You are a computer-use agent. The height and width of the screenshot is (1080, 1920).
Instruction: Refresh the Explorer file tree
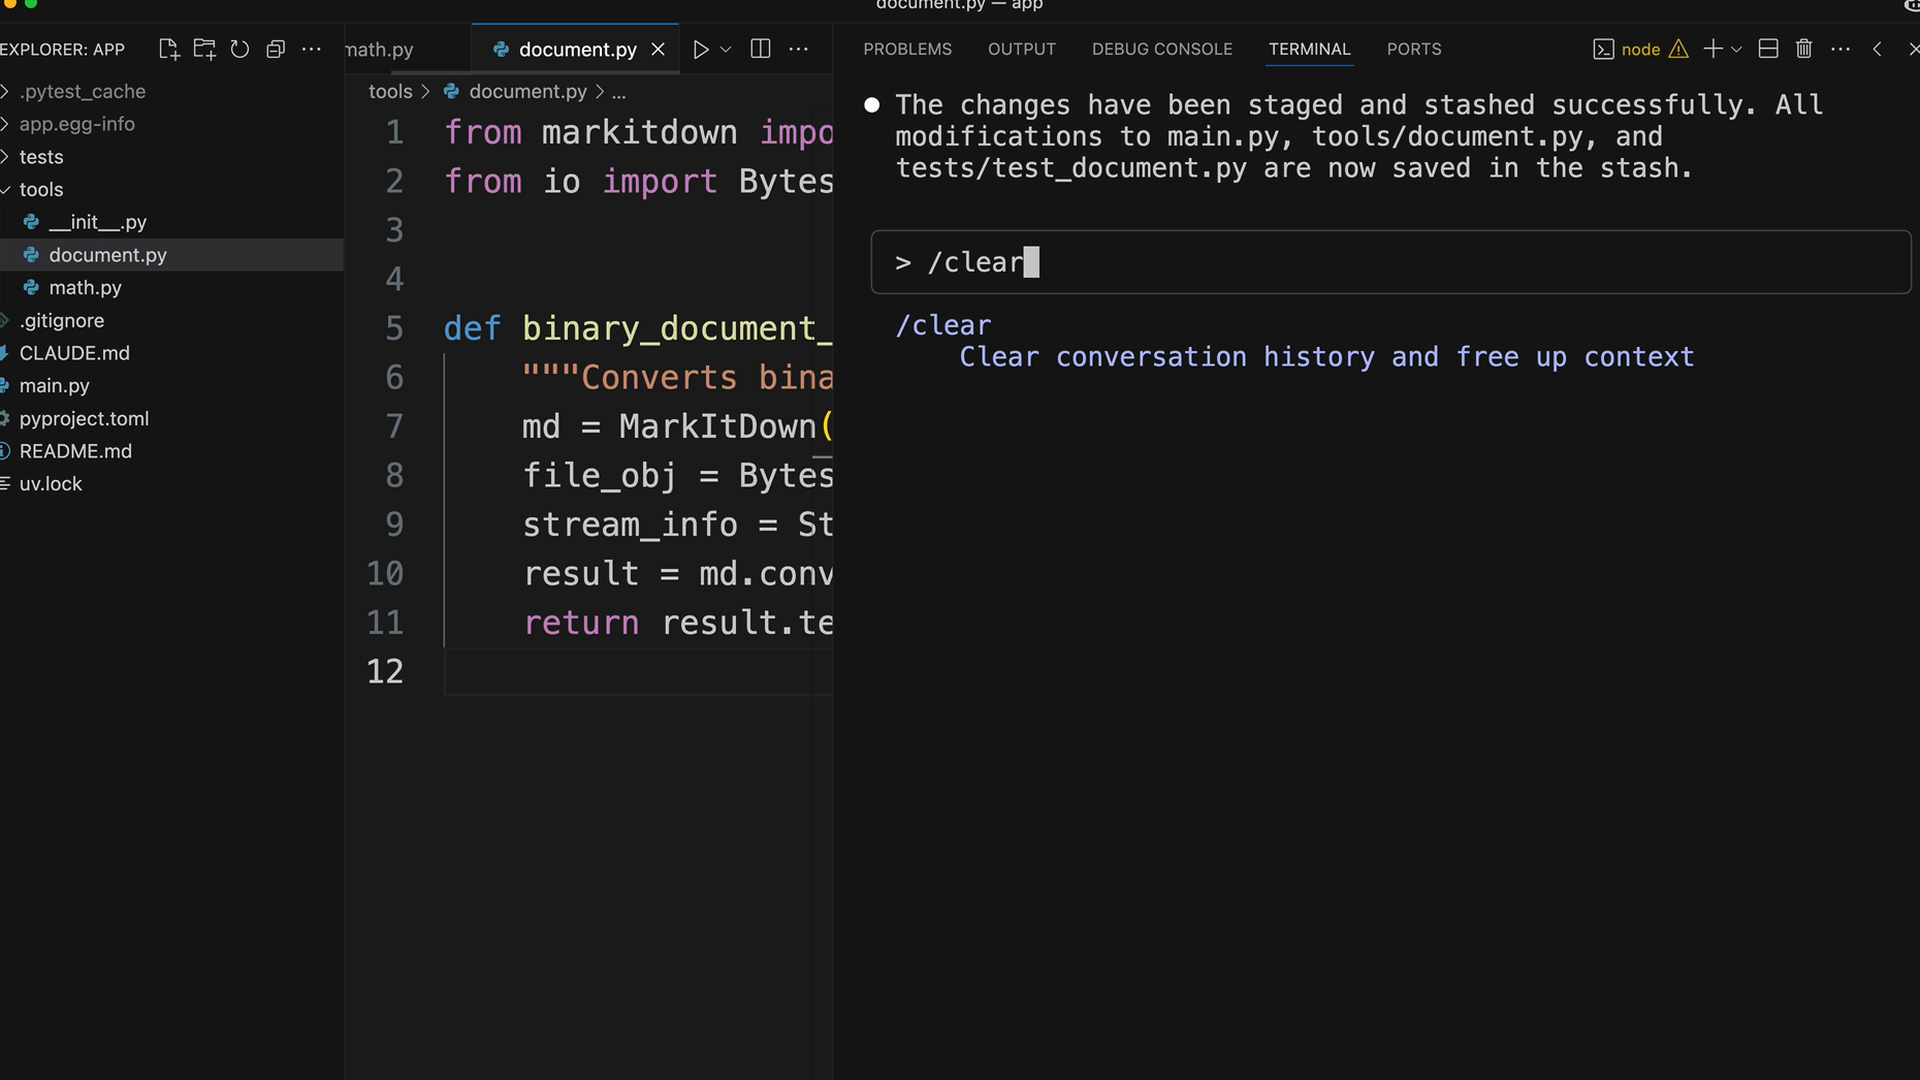[x=240, y=49]
